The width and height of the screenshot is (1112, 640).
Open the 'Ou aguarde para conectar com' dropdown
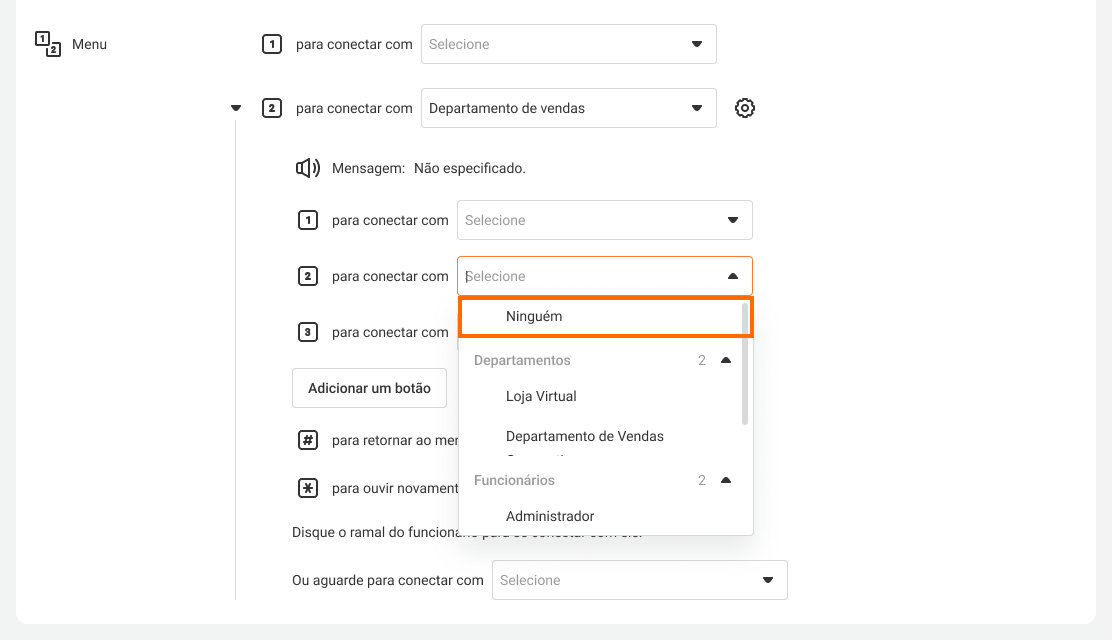639,580
